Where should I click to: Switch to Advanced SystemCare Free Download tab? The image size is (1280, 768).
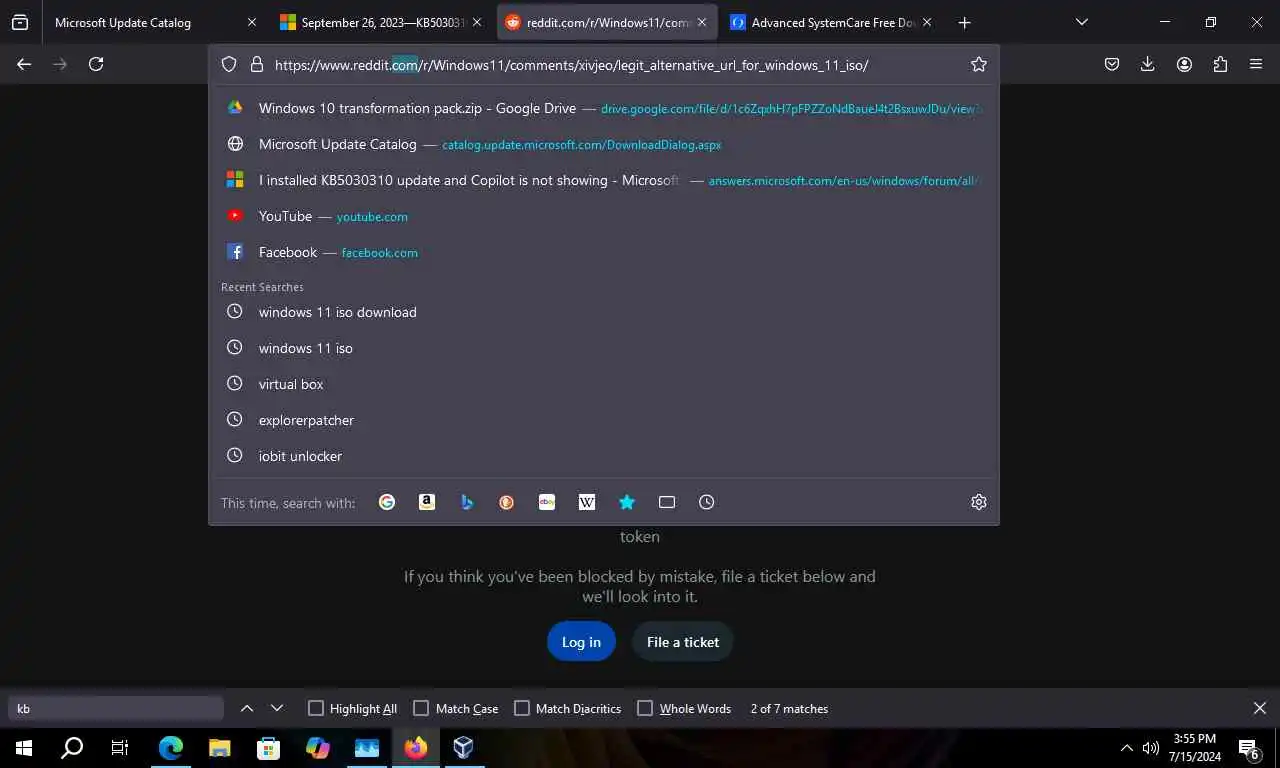[x=832, y=22]
